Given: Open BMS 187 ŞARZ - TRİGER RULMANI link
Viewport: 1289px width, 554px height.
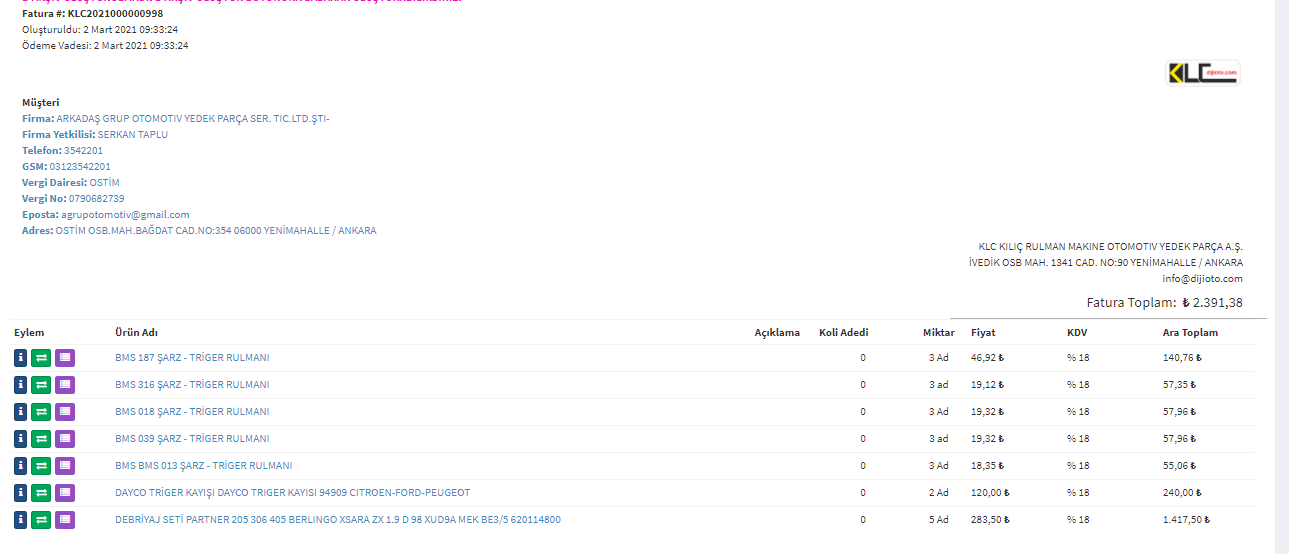Looking at the screenshot, I should 192,358.
